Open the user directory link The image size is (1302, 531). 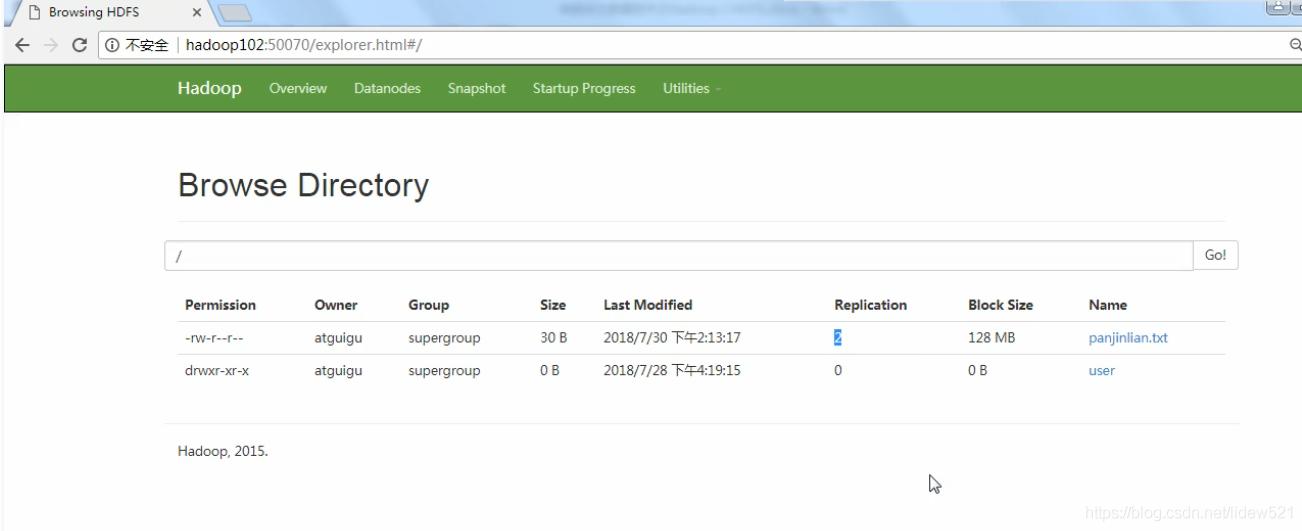coord(1101,371)
